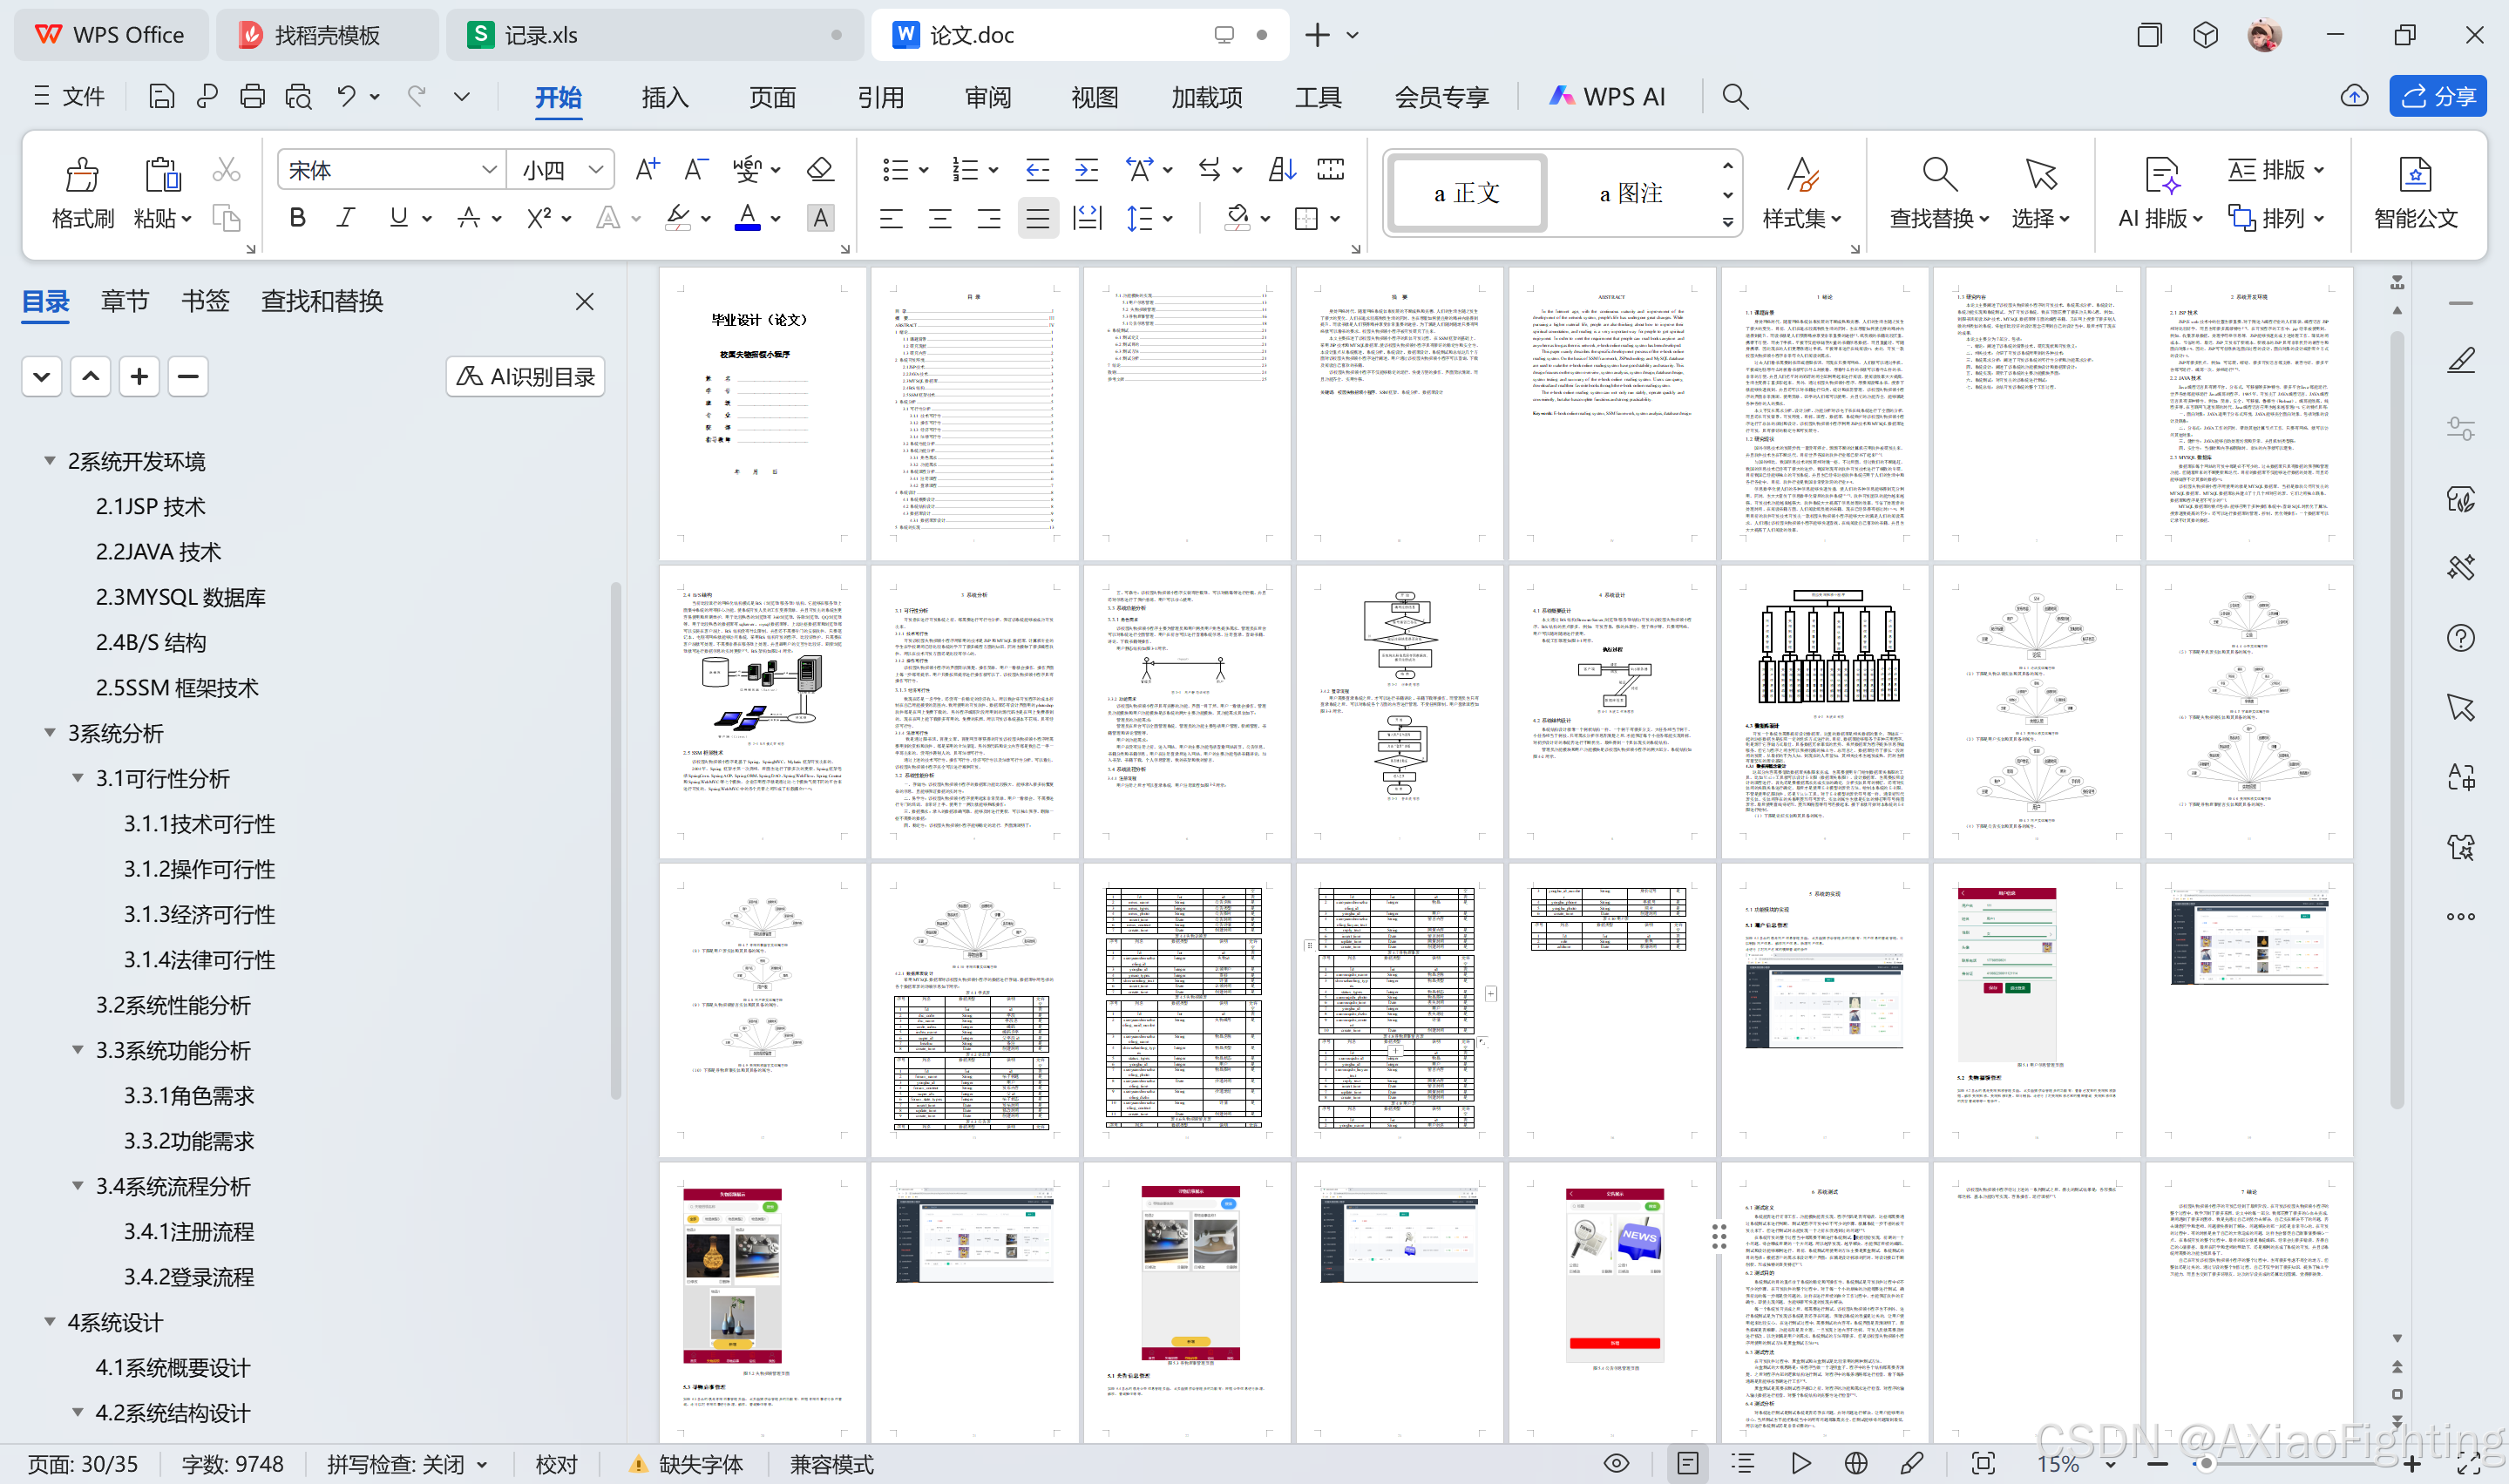The image size is (2509, 1484).
Task: Click the ribbon search magnifier icon
Action: [1735, 96]
